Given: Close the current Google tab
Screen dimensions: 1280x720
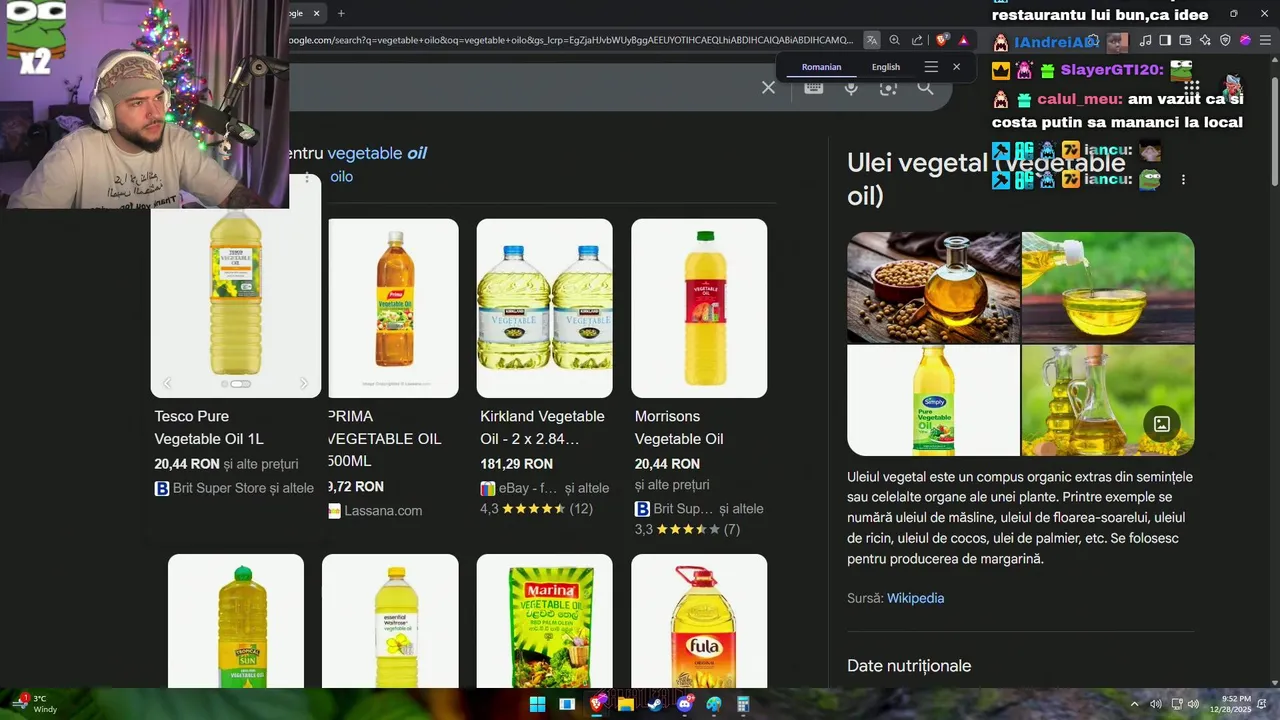Looking at the screenshot, I should 317,13.
